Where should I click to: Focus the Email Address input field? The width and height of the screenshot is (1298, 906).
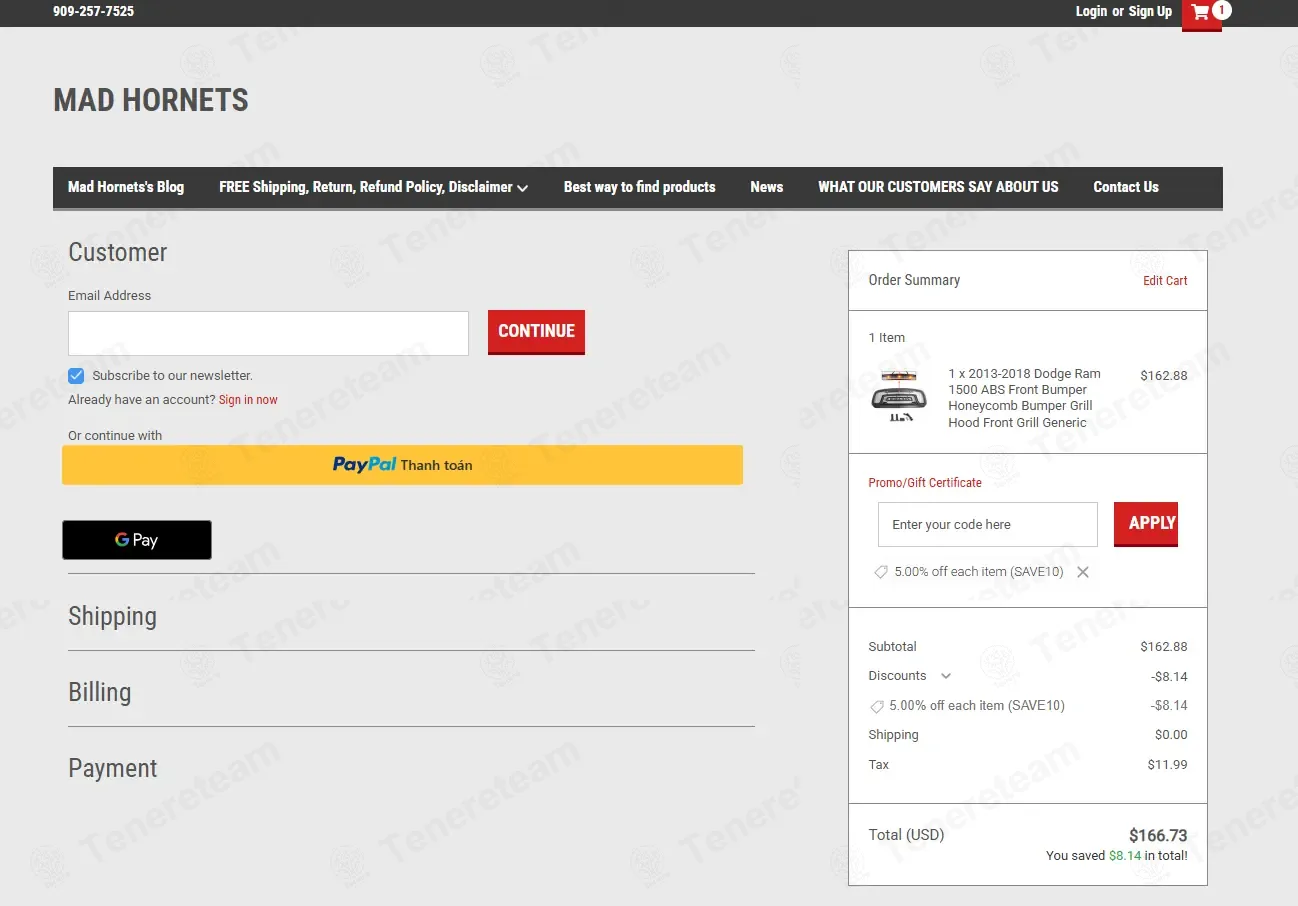(268, 333)
